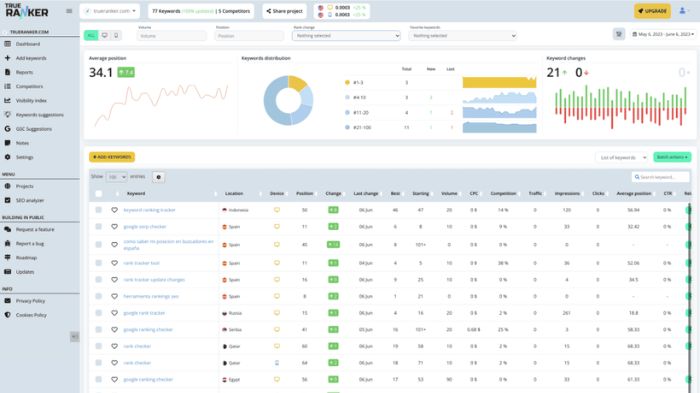Viewport: 700px width, 393px height.
Task: Focus the Search keyword field
Action: pos(661,177)
